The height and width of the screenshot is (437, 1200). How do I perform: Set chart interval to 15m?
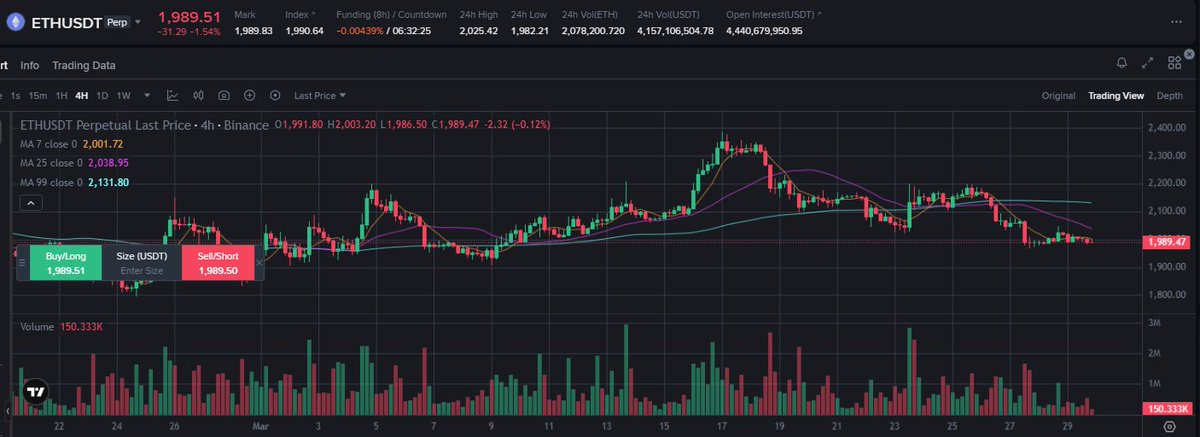[x=37, y=96]
